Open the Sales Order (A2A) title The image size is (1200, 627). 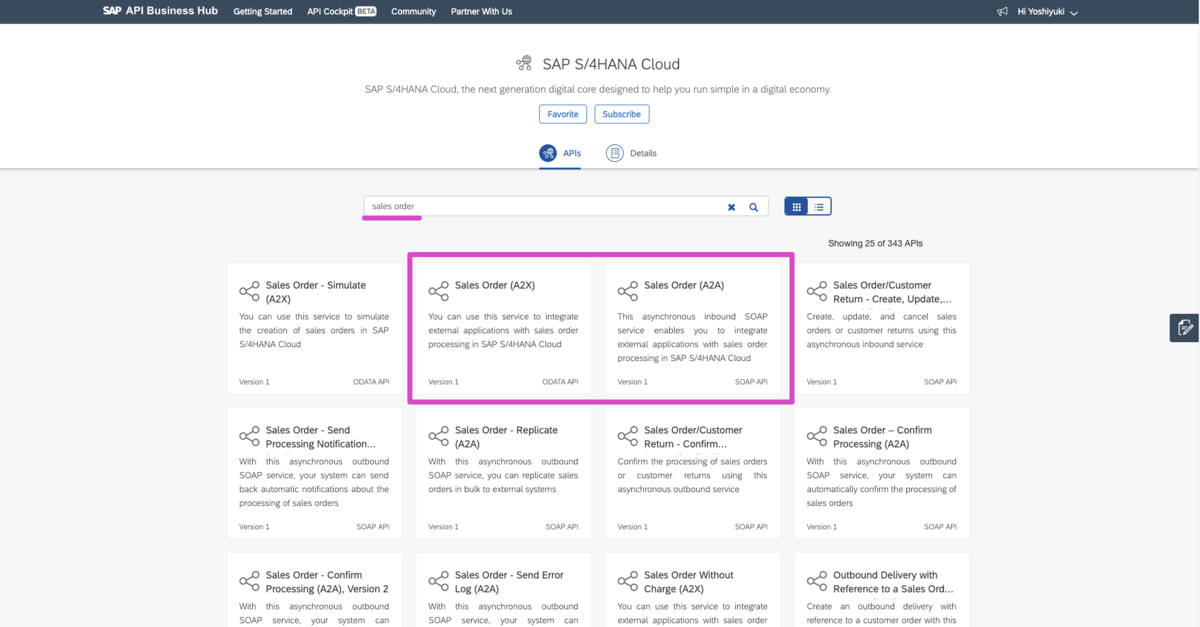tap(684, 285)
